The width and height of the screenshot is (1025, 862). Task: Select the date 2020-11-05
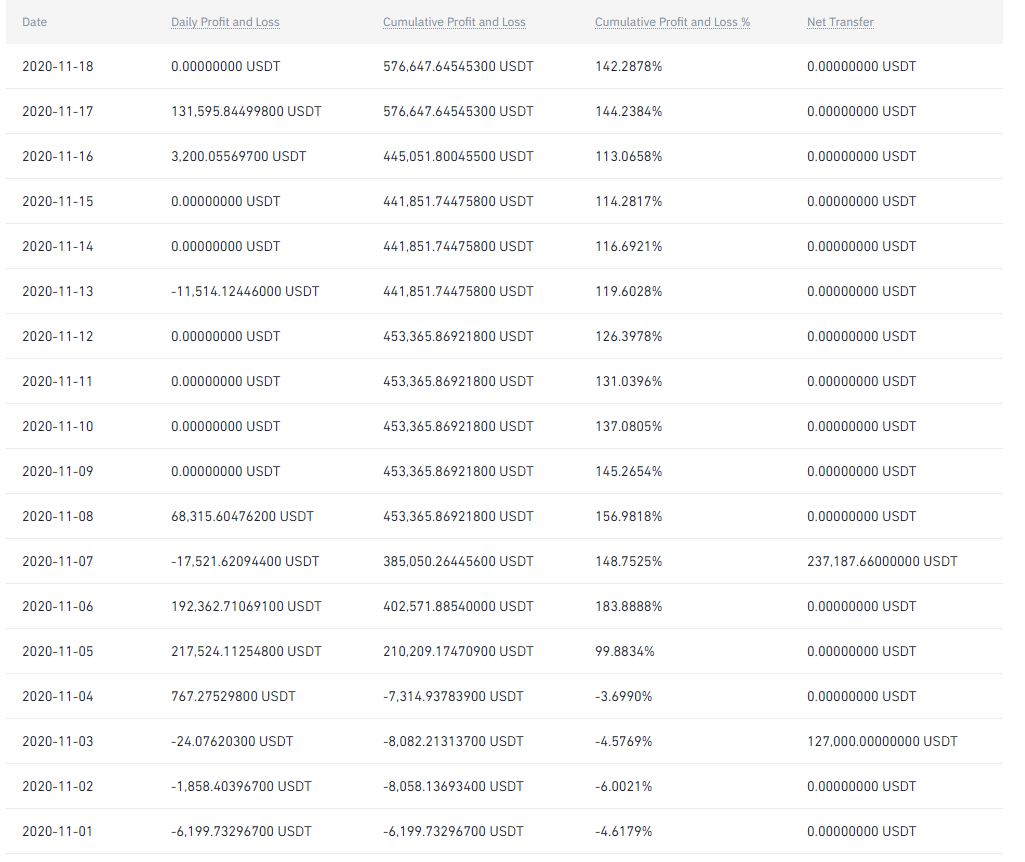click(x=58, y=652)
